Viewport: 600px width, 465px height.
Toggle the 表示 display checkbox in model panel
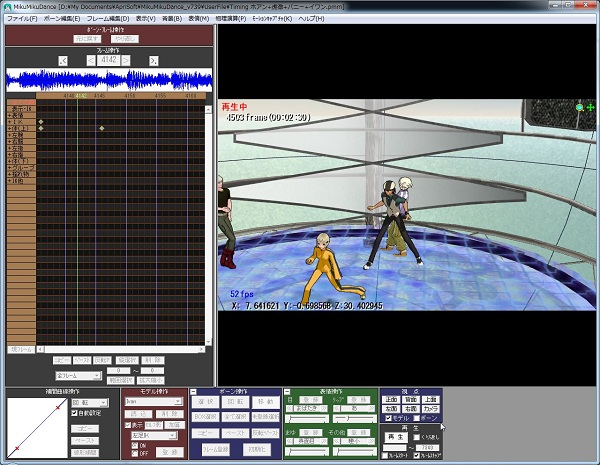128,425
